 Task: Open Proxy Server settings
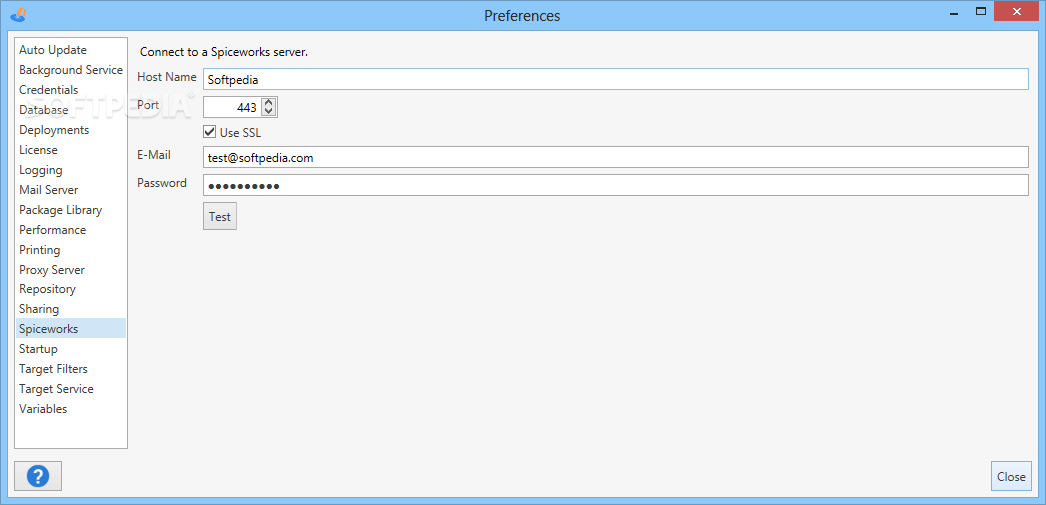pyautogui.click(x=71, y=270)
